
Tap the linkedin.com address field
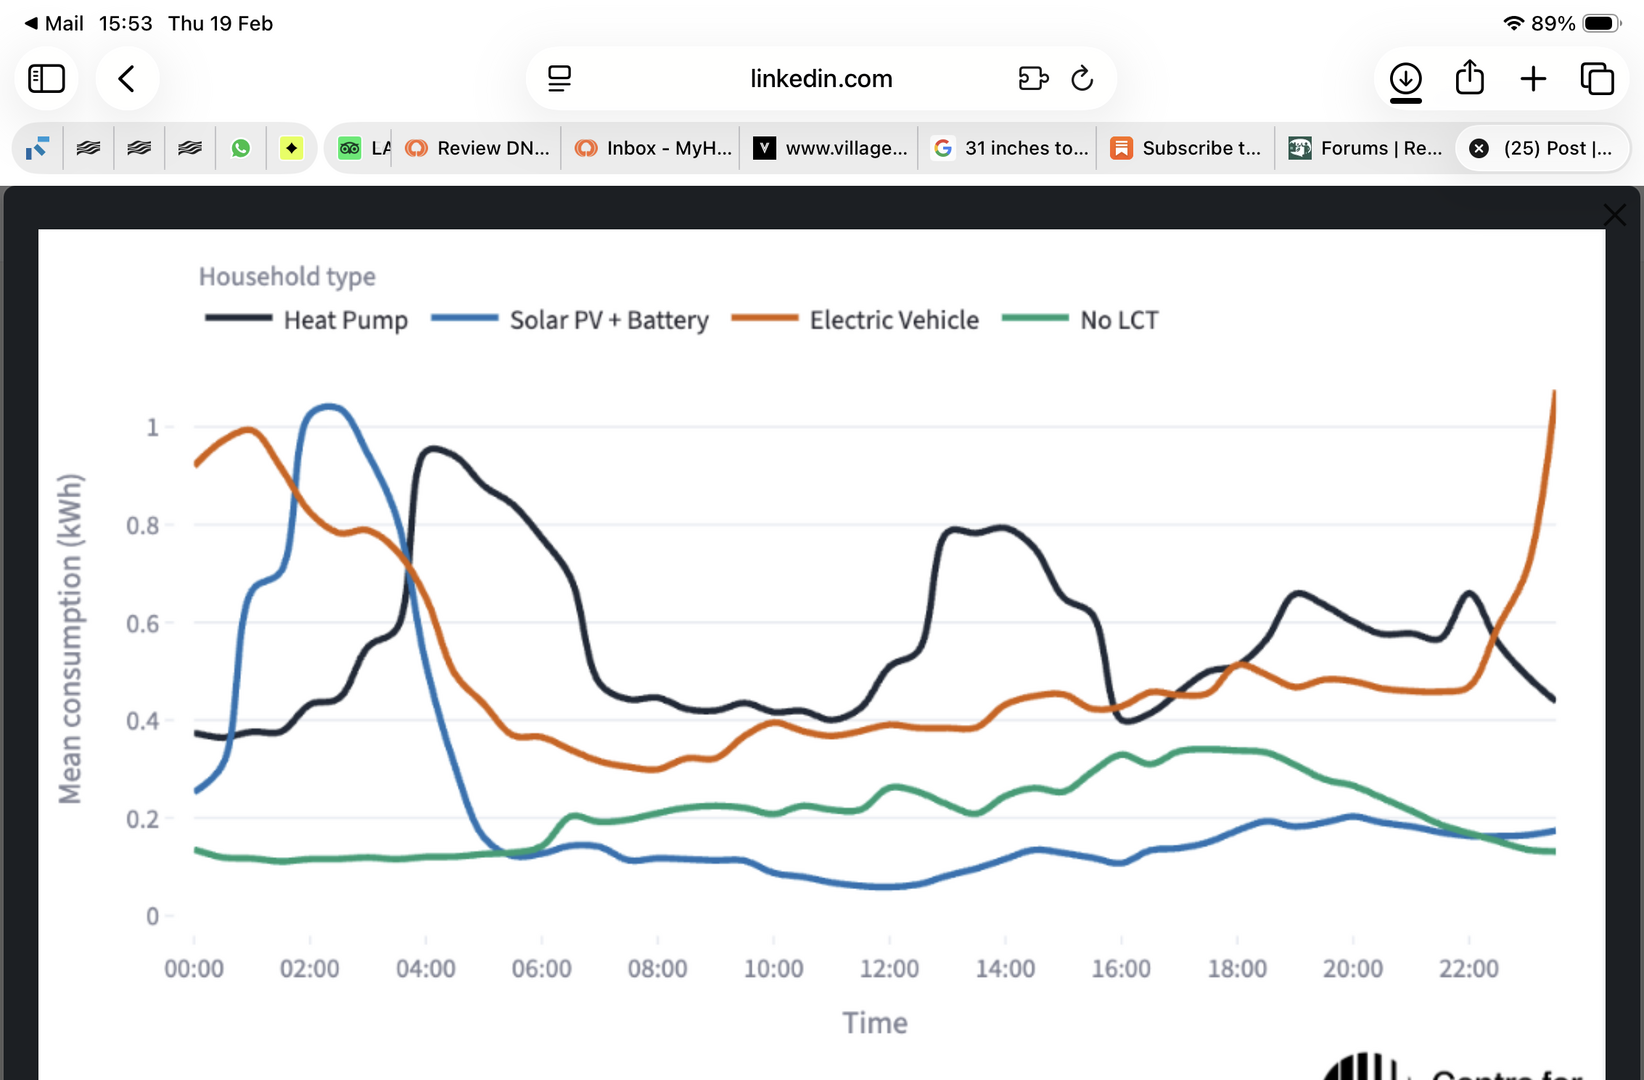pos(821,78)
